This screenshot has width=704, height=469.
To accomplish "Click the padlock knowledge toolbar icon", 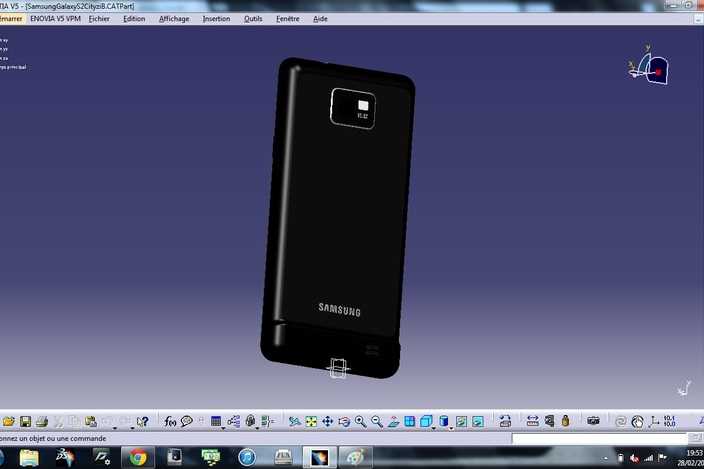I will (251, 421).
